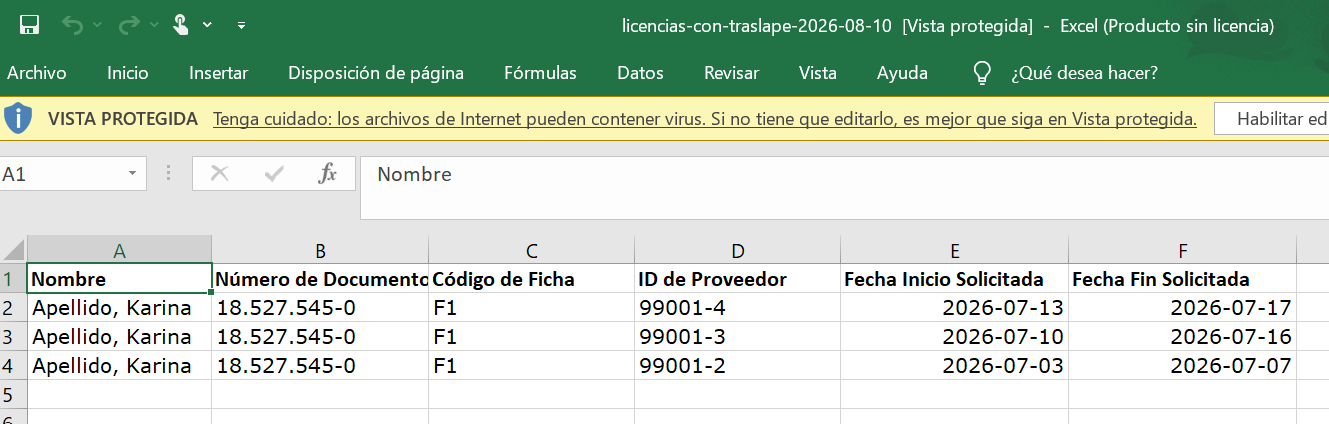Click the Save icon in quick access toolbar
The height and width of the screenshot is (424, 1329).
click(29, 24)
